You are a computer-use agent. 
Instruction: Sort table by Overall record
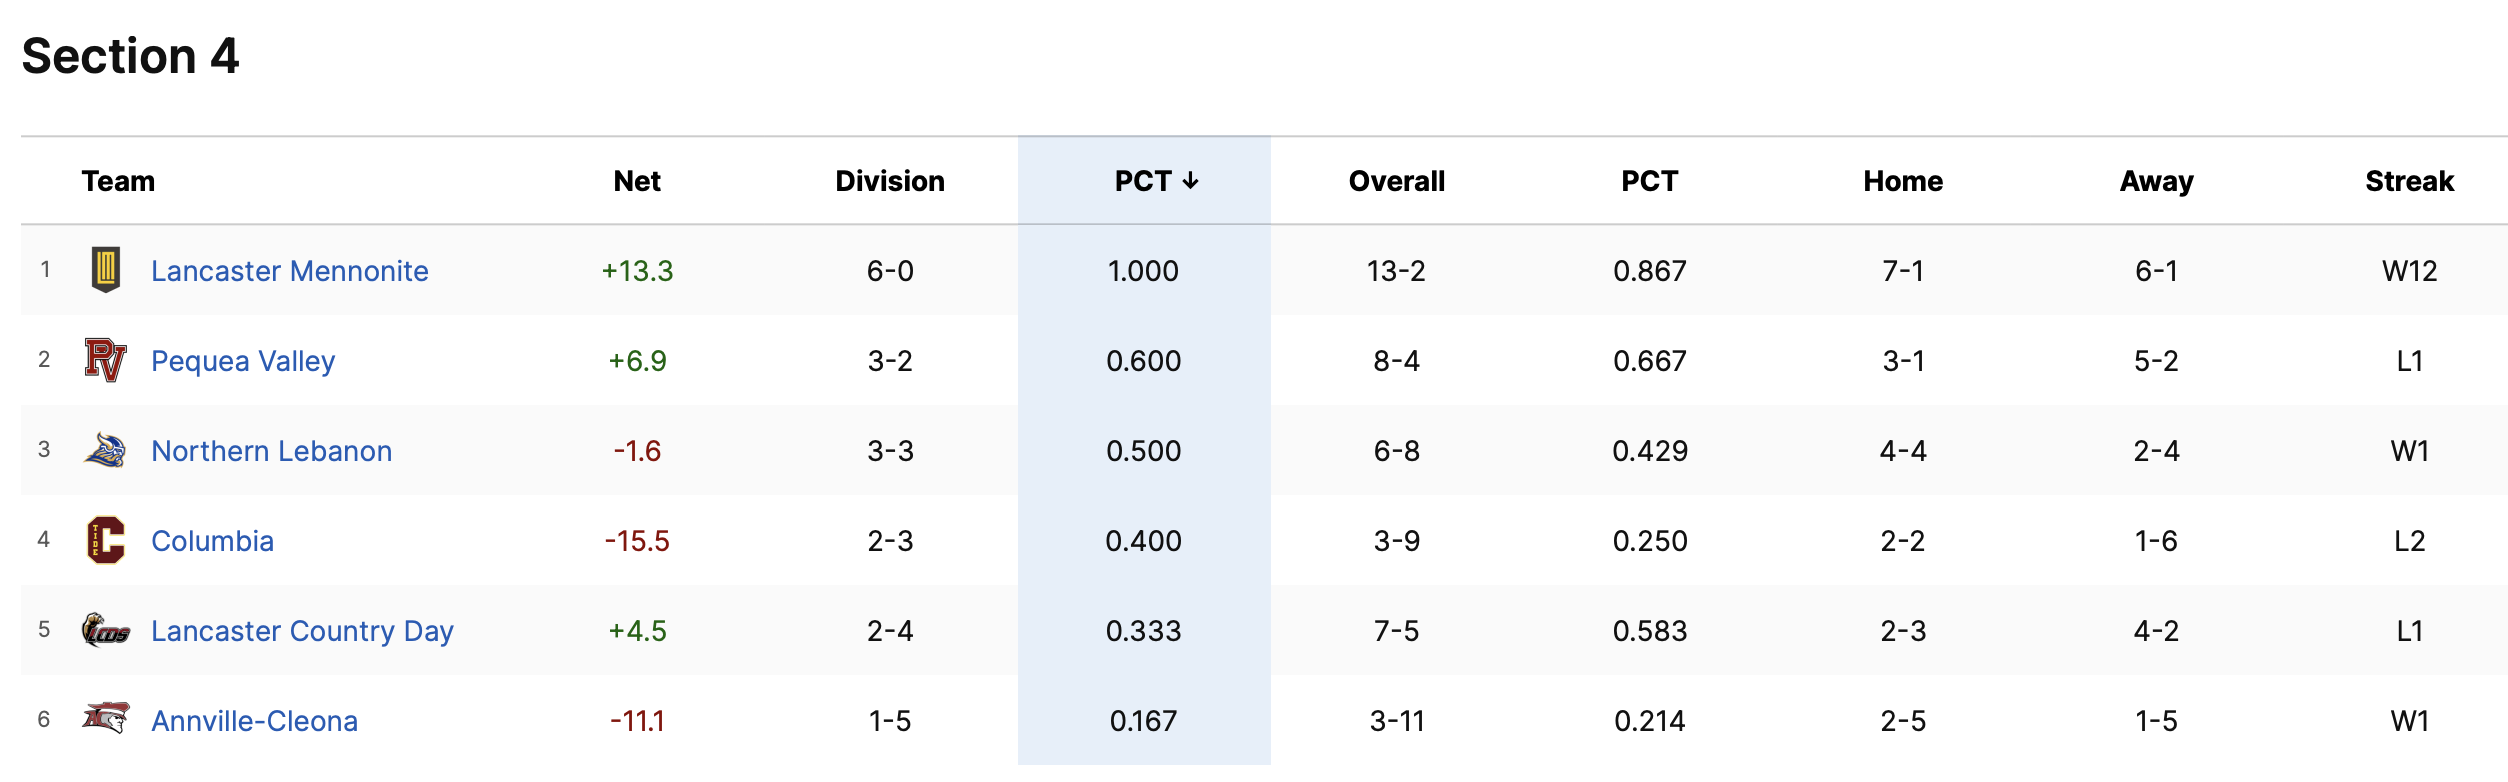click(1396, 181)
